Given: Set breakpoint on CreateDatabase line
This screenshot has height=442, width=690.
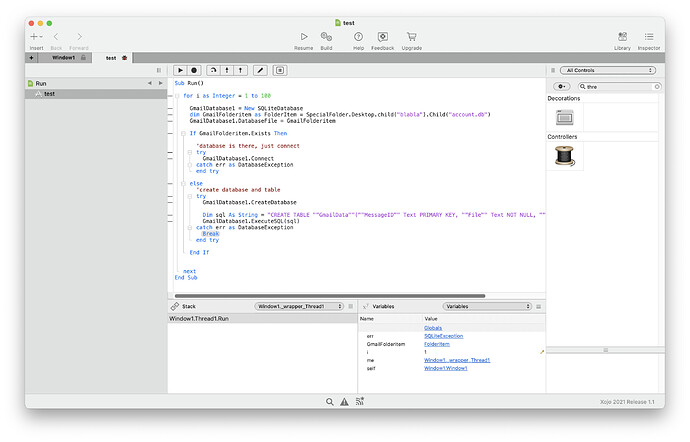Looking at the screenshot, I should (x=170, y=203).
